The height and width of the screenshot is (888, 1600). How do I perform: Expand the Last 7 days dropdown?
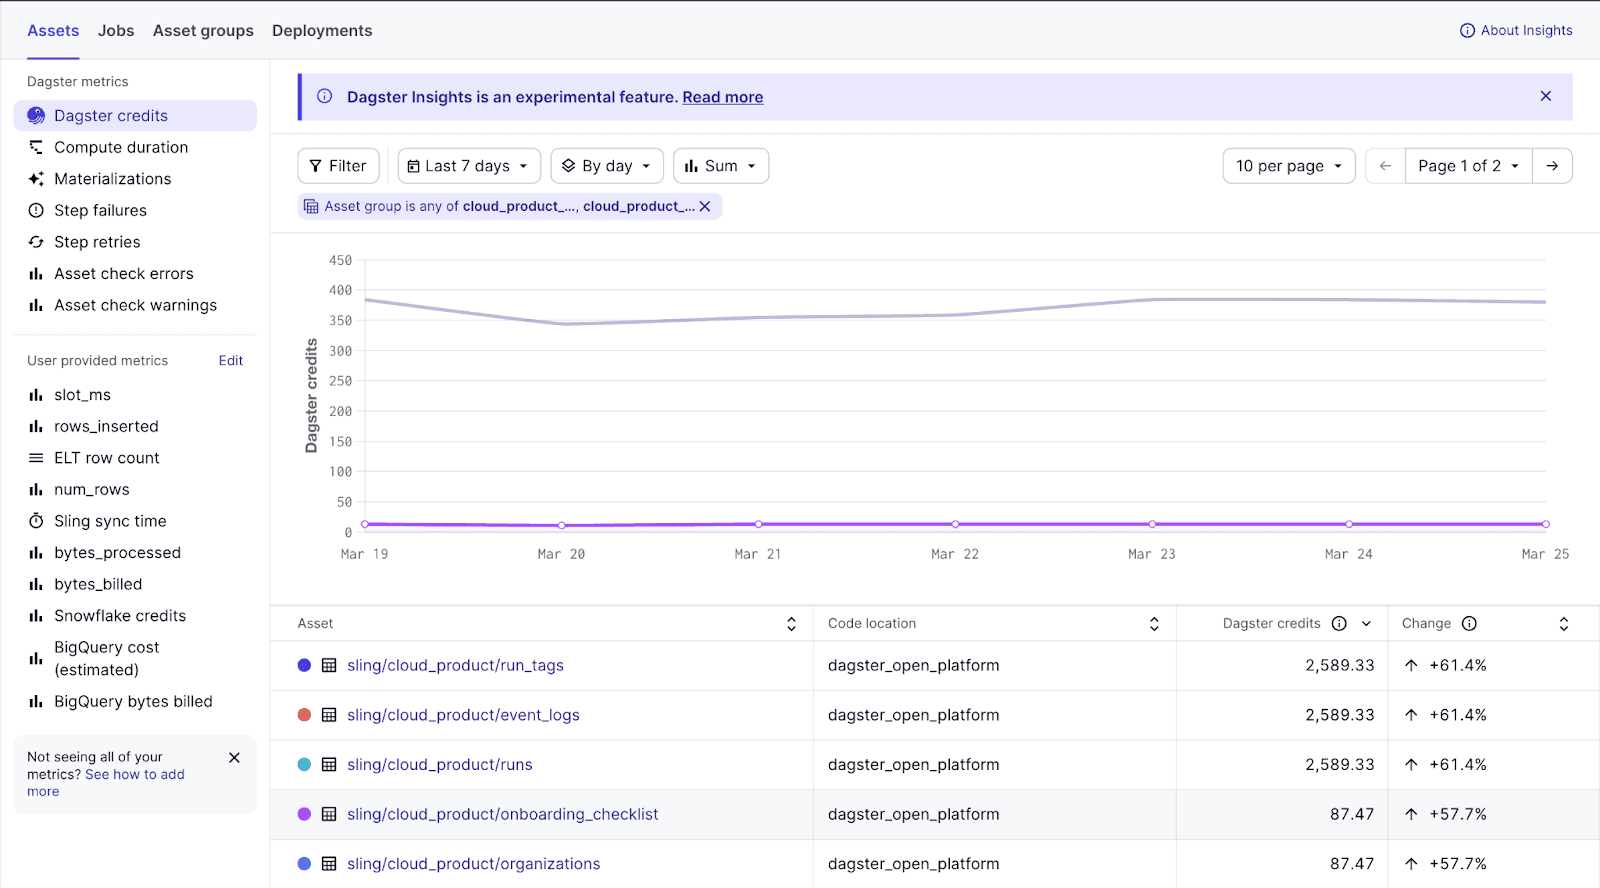tap(469, 166)
